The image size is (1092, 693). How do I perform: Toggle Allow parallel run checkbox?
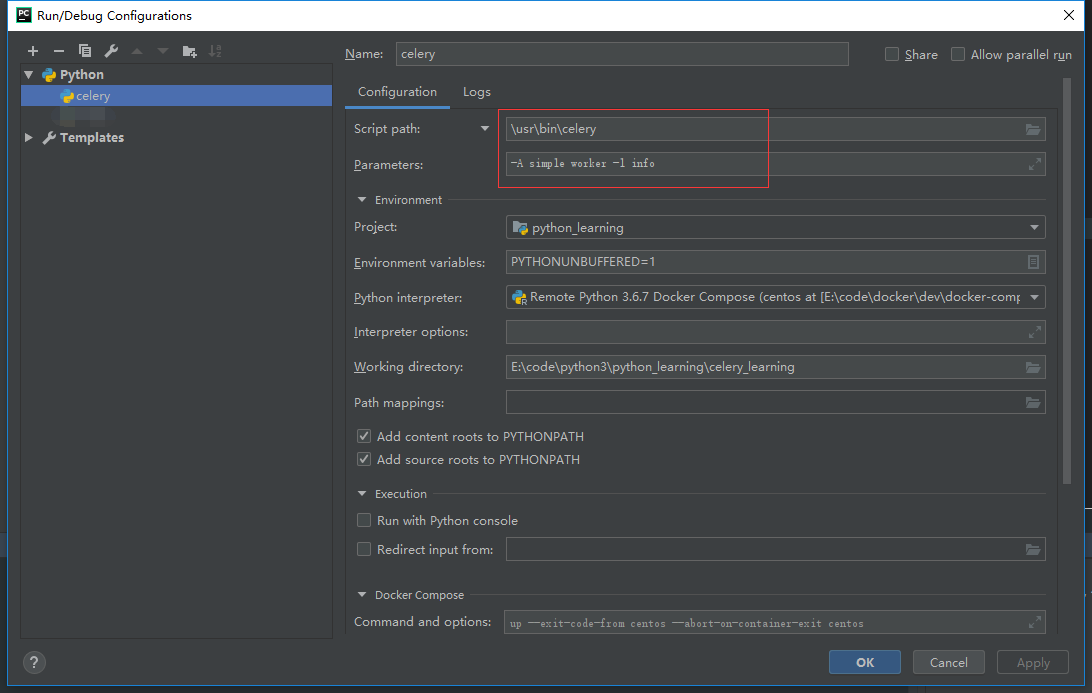[x=958, y=55]
